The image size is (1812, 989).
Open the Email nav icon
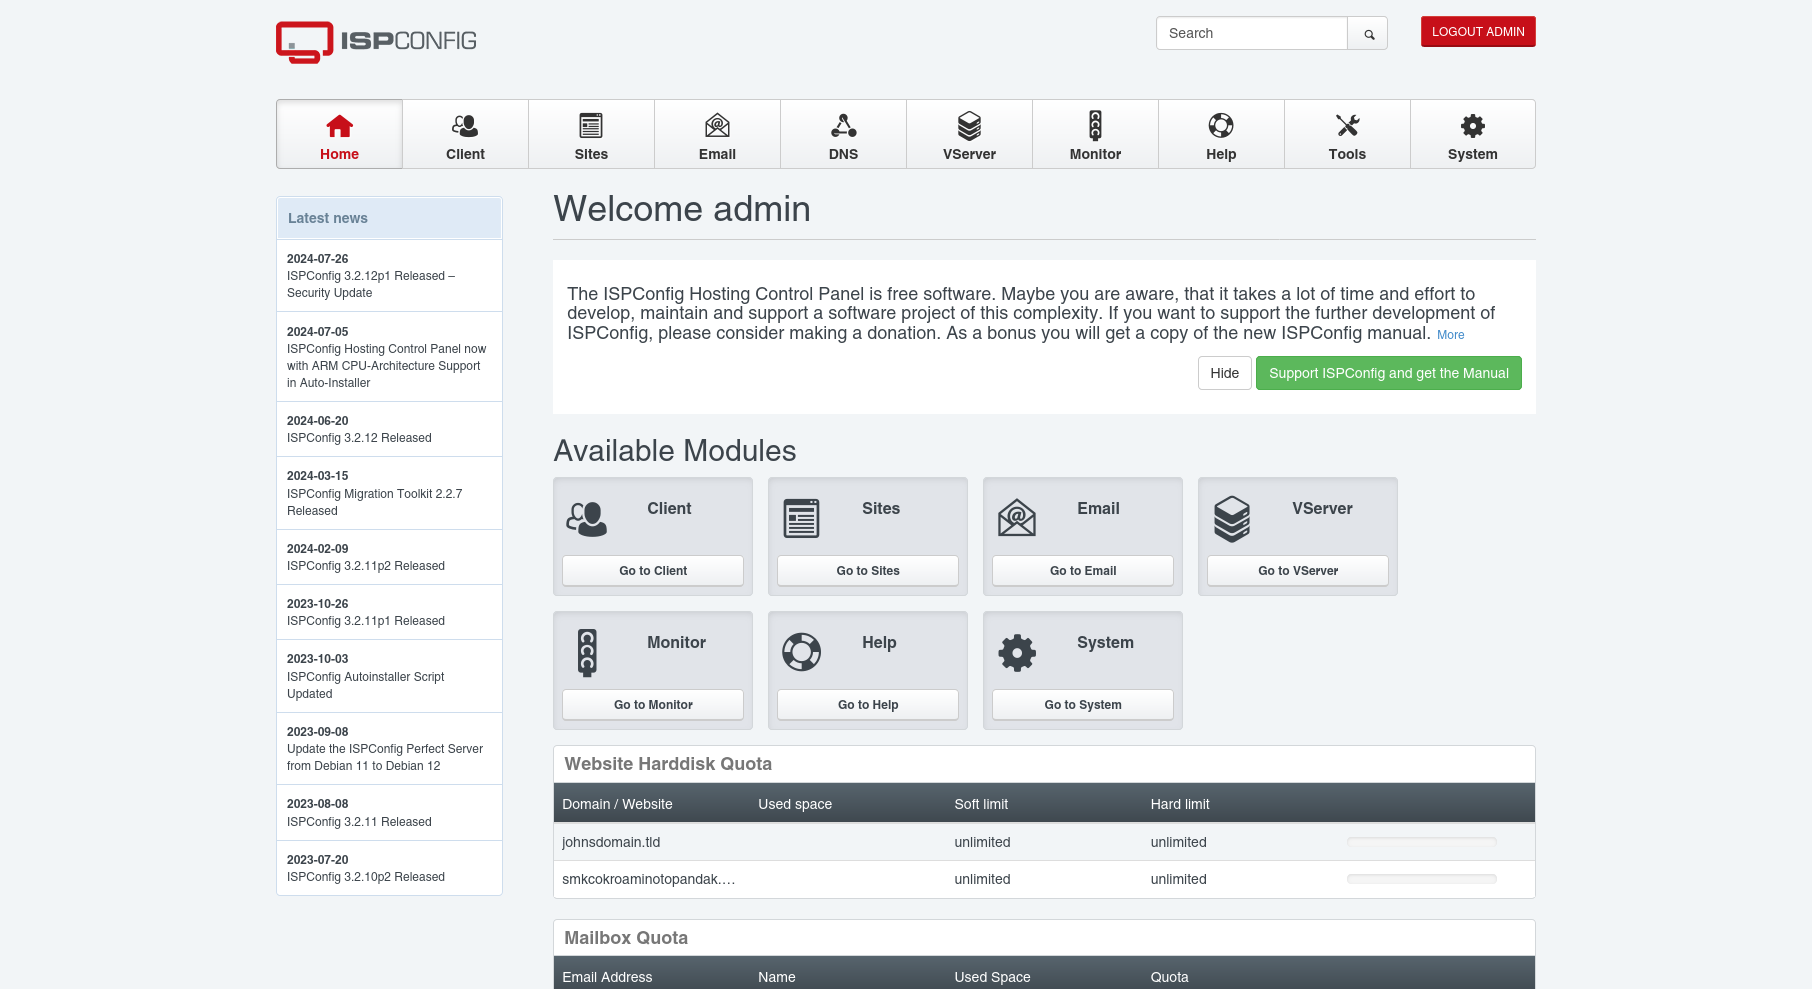click(x=717, y=126)
